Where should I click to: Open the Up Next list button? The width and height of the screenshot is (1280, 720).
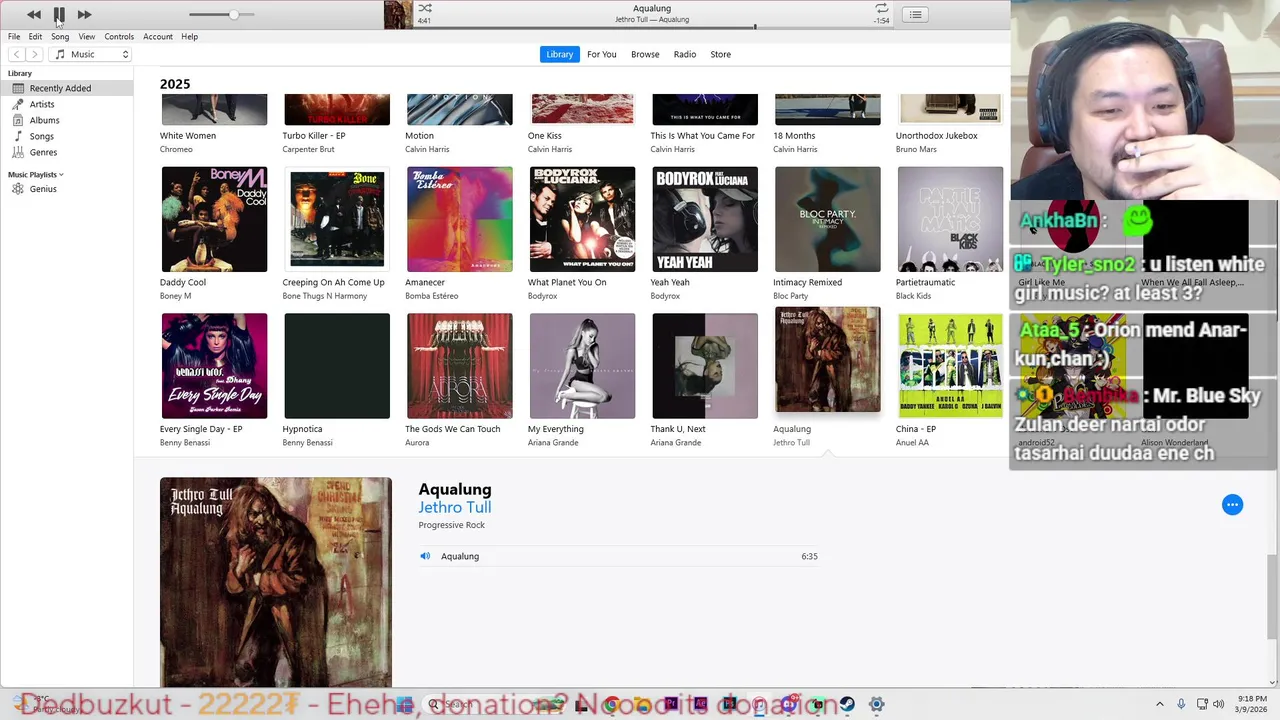[x=915, y=14]
